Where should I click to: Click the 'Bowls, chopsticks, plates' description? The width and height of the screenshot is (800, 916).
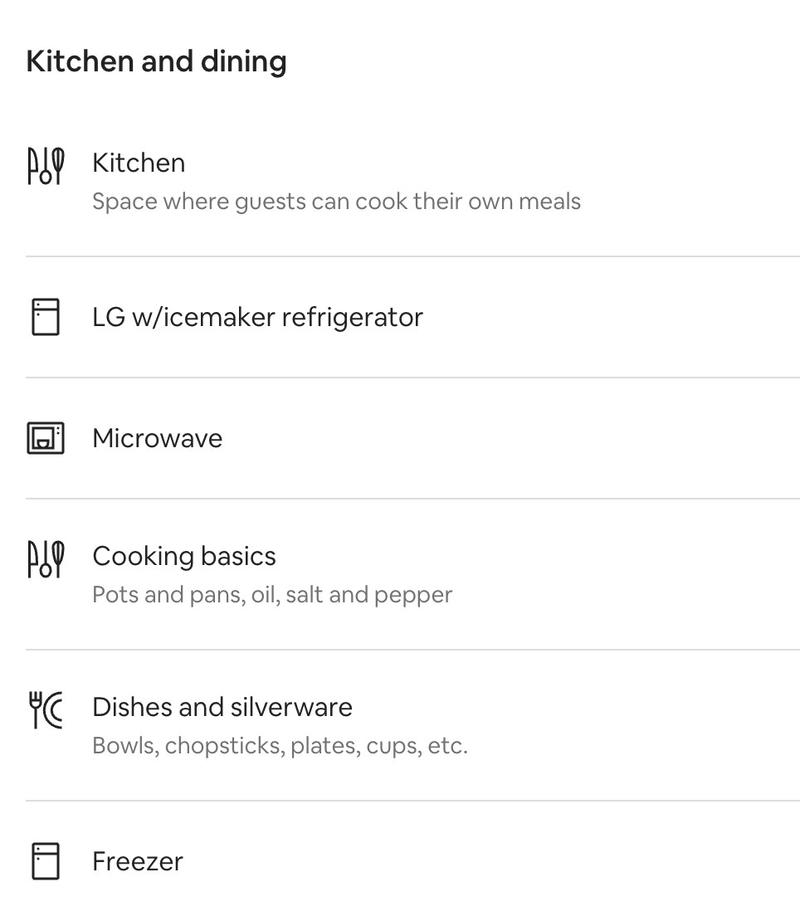pos(280,745)
